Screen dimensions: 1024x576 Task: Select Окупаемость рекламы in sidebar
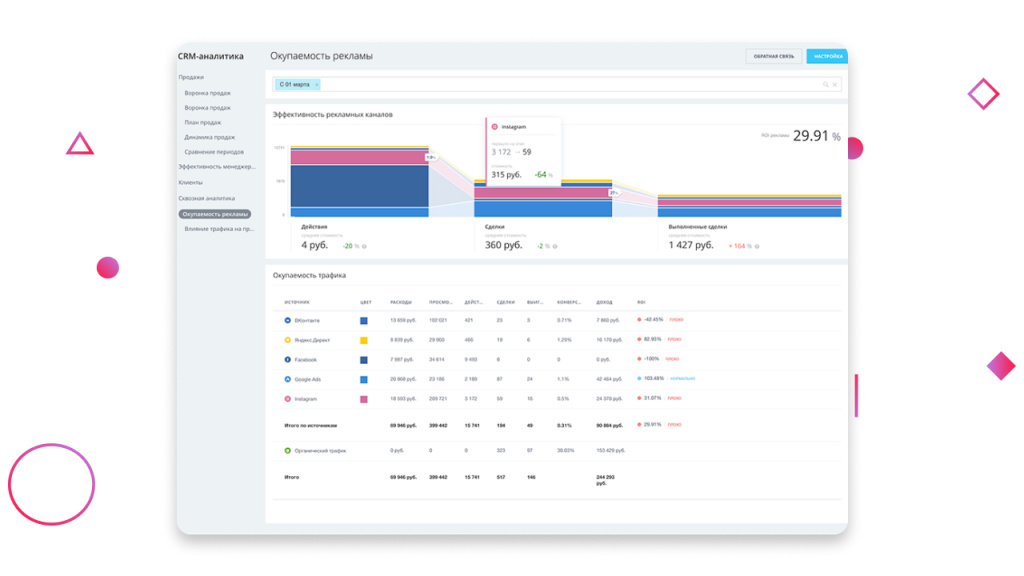(215, 214)
